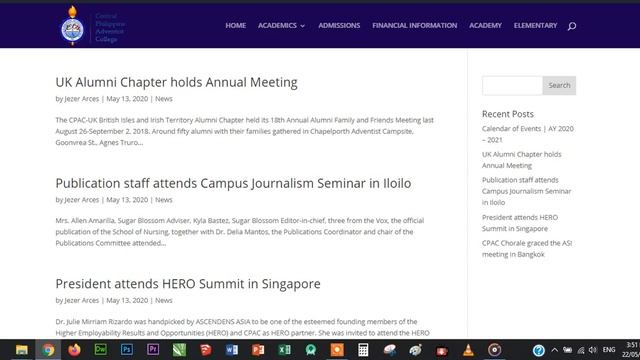This screenshot has height=360, width=640.
Task: Go to the Home menu item
Action: click(236, 25)
